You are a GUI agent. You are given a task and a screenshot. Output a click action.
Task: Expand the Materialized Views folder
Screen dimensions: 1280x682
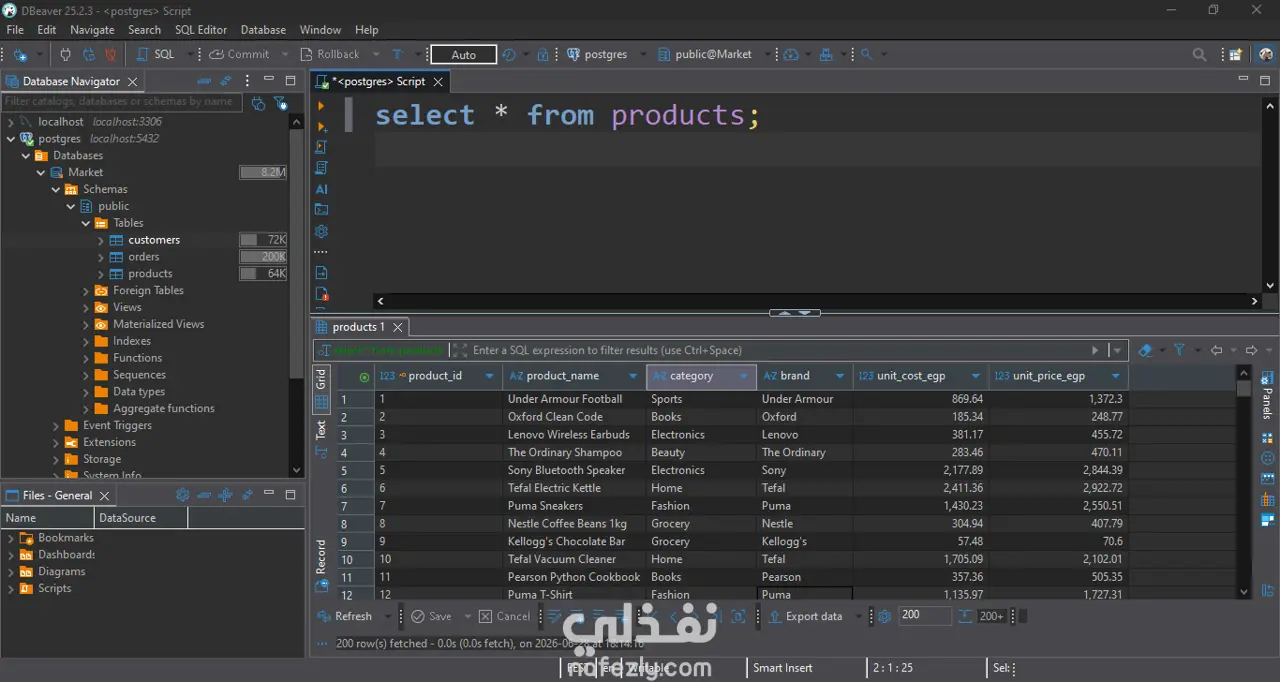click(86, 324)
